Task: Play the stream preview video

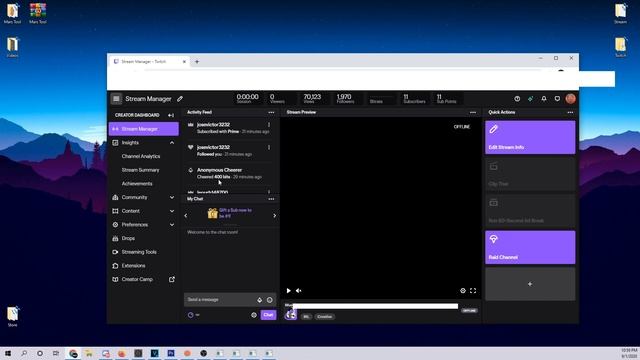Action: point(289,291)
